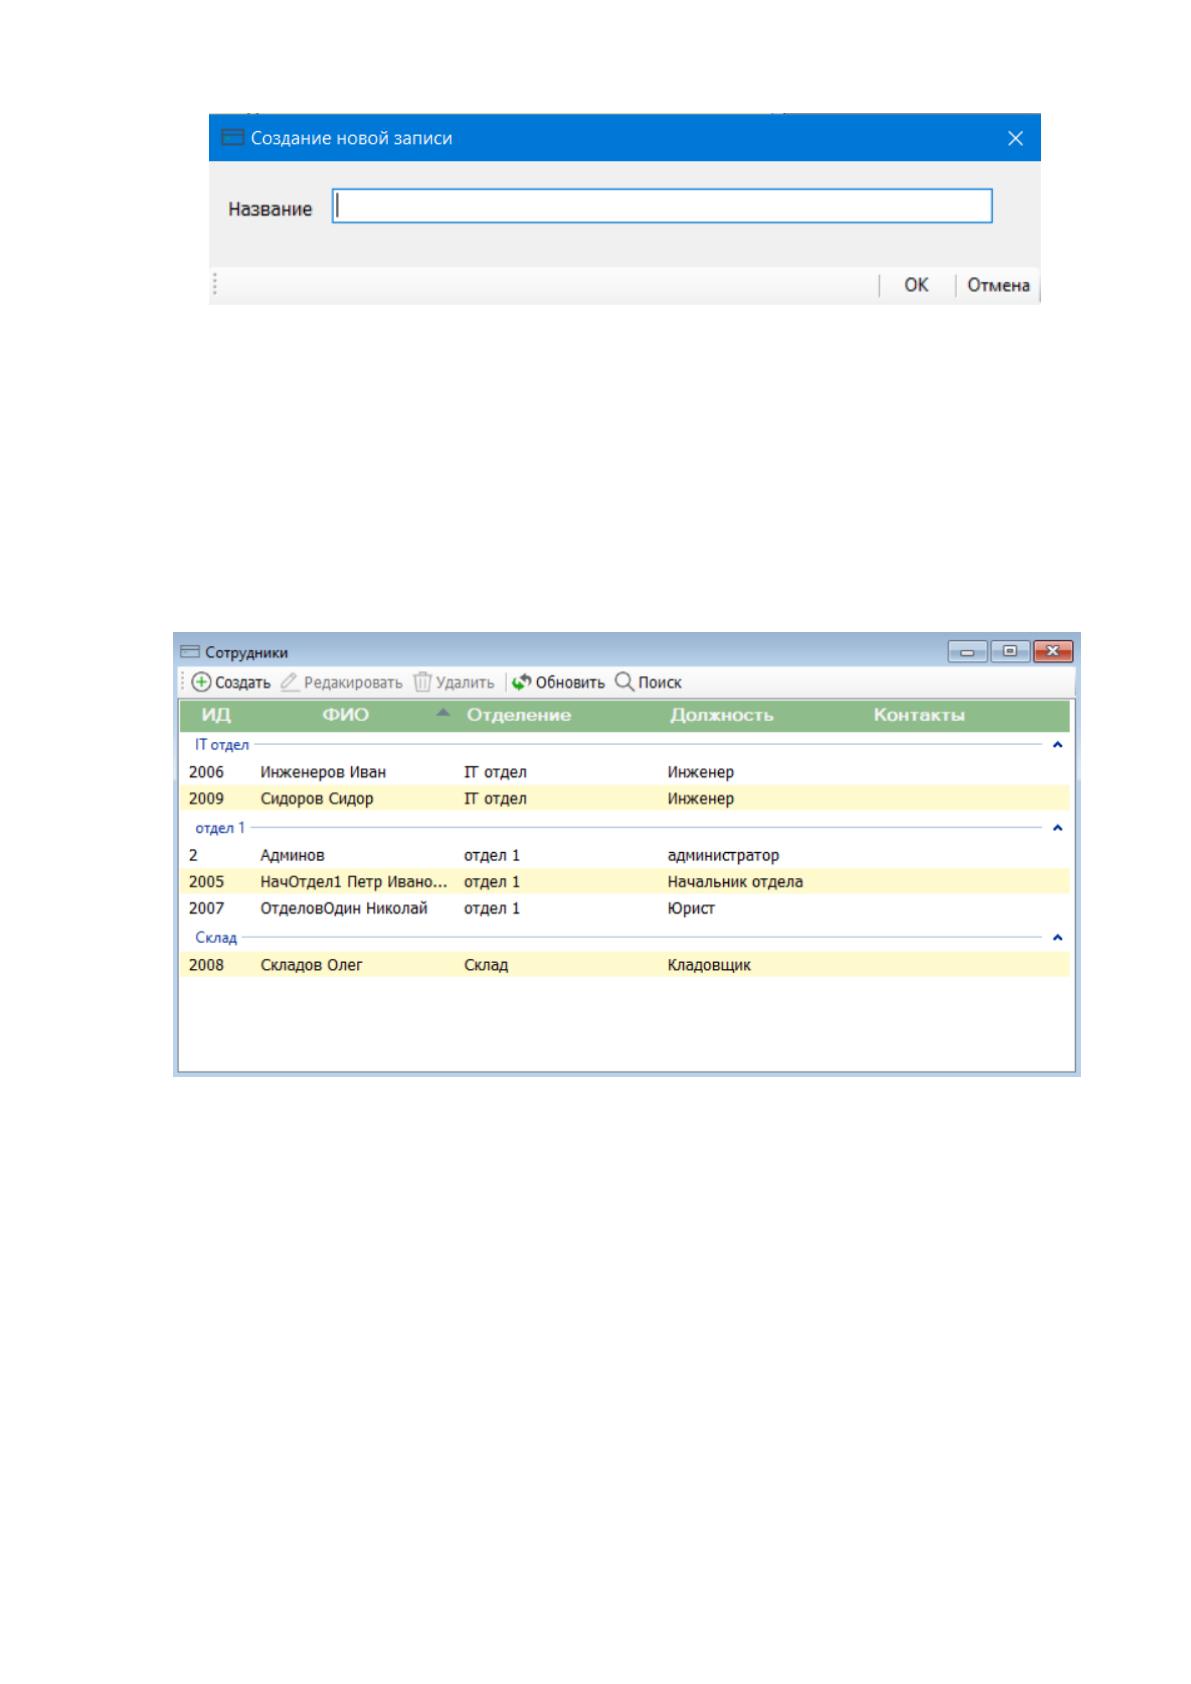Collapse the отдел 1 group
The image size is (1191, 1684).
(1057, 828)
